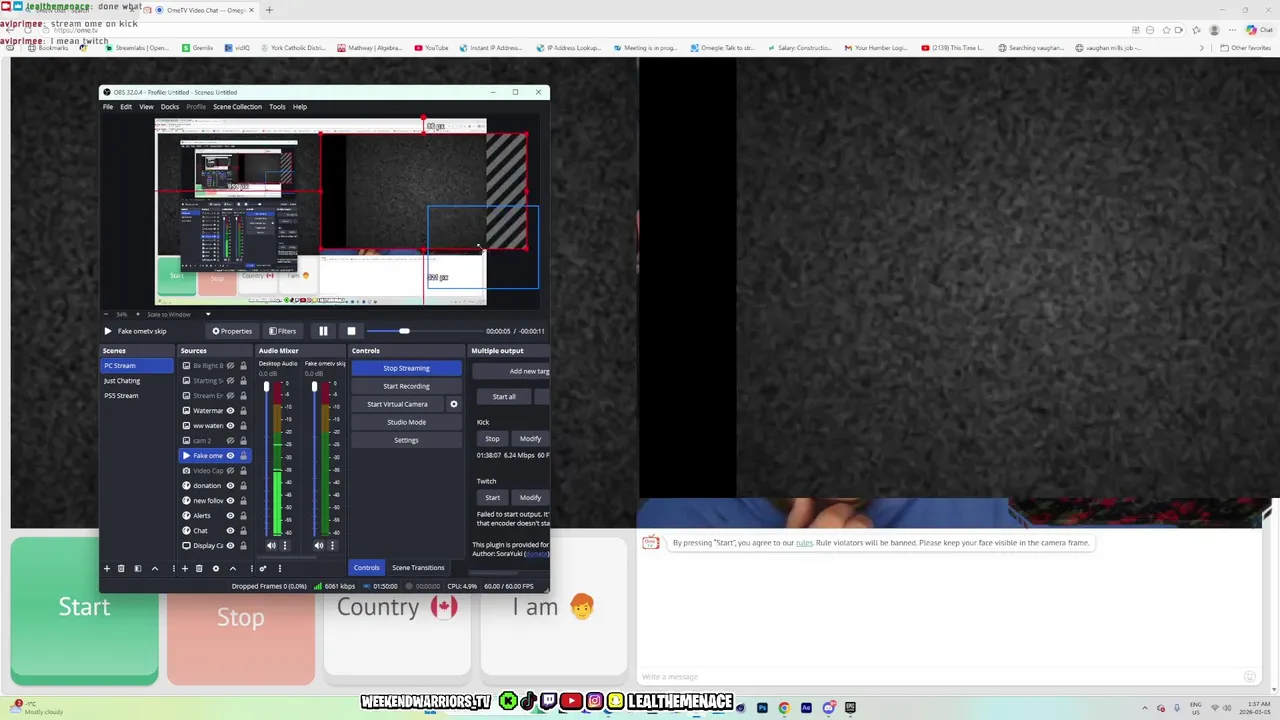Stop the media source playback
This screenshot has height=720, width=1280.
tap(351, 331)
